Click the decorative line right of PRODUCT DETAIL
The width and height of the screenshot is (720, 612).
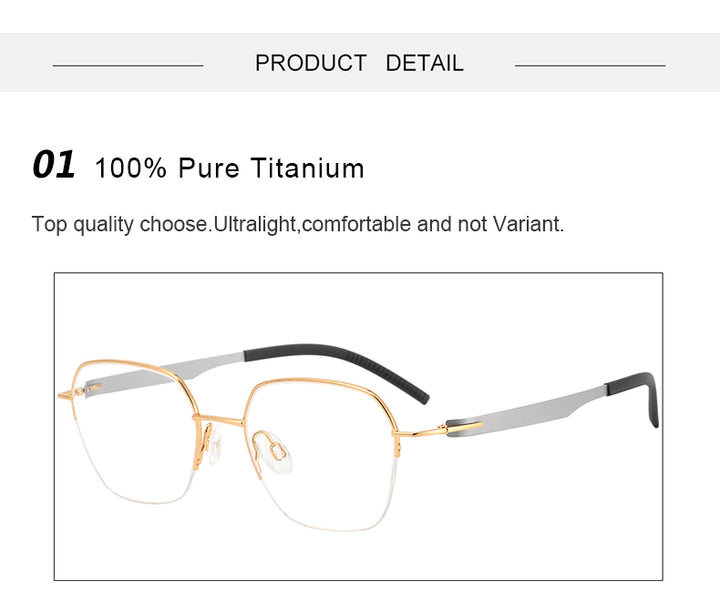click(590, 66)
